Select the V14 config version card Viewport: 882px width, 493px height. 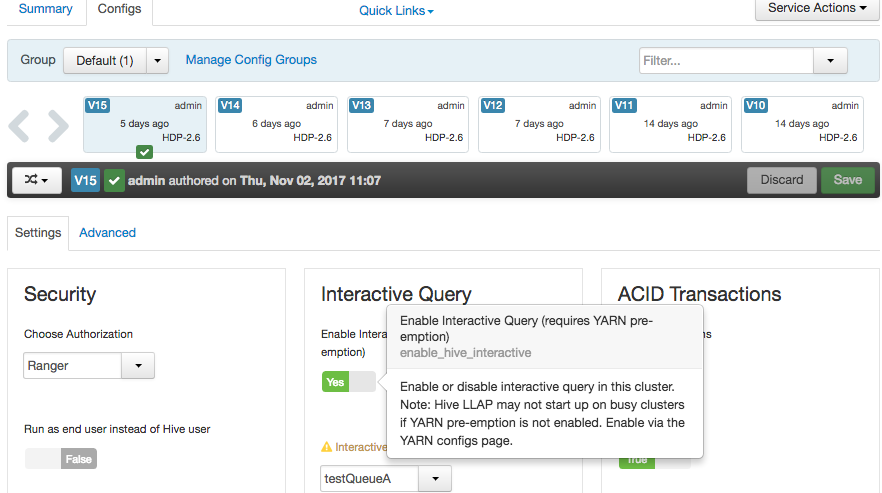[x=276, y=124]
